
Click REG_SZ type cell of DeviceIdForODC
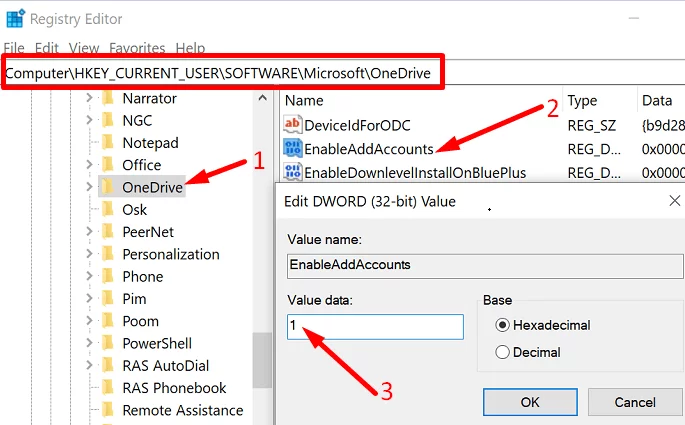click(x=592, y=126)
